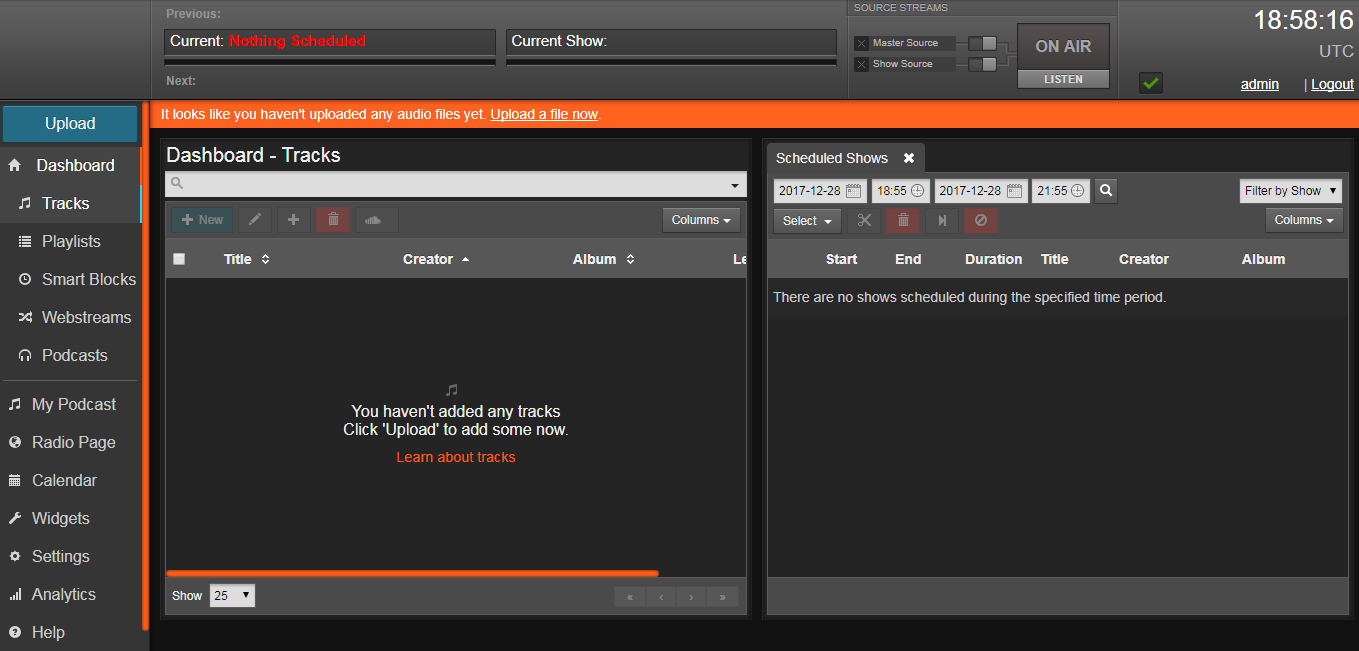1359x651 pixels.
Task: Click the sidebar orange scrollbar
Action: pos(145,365)
